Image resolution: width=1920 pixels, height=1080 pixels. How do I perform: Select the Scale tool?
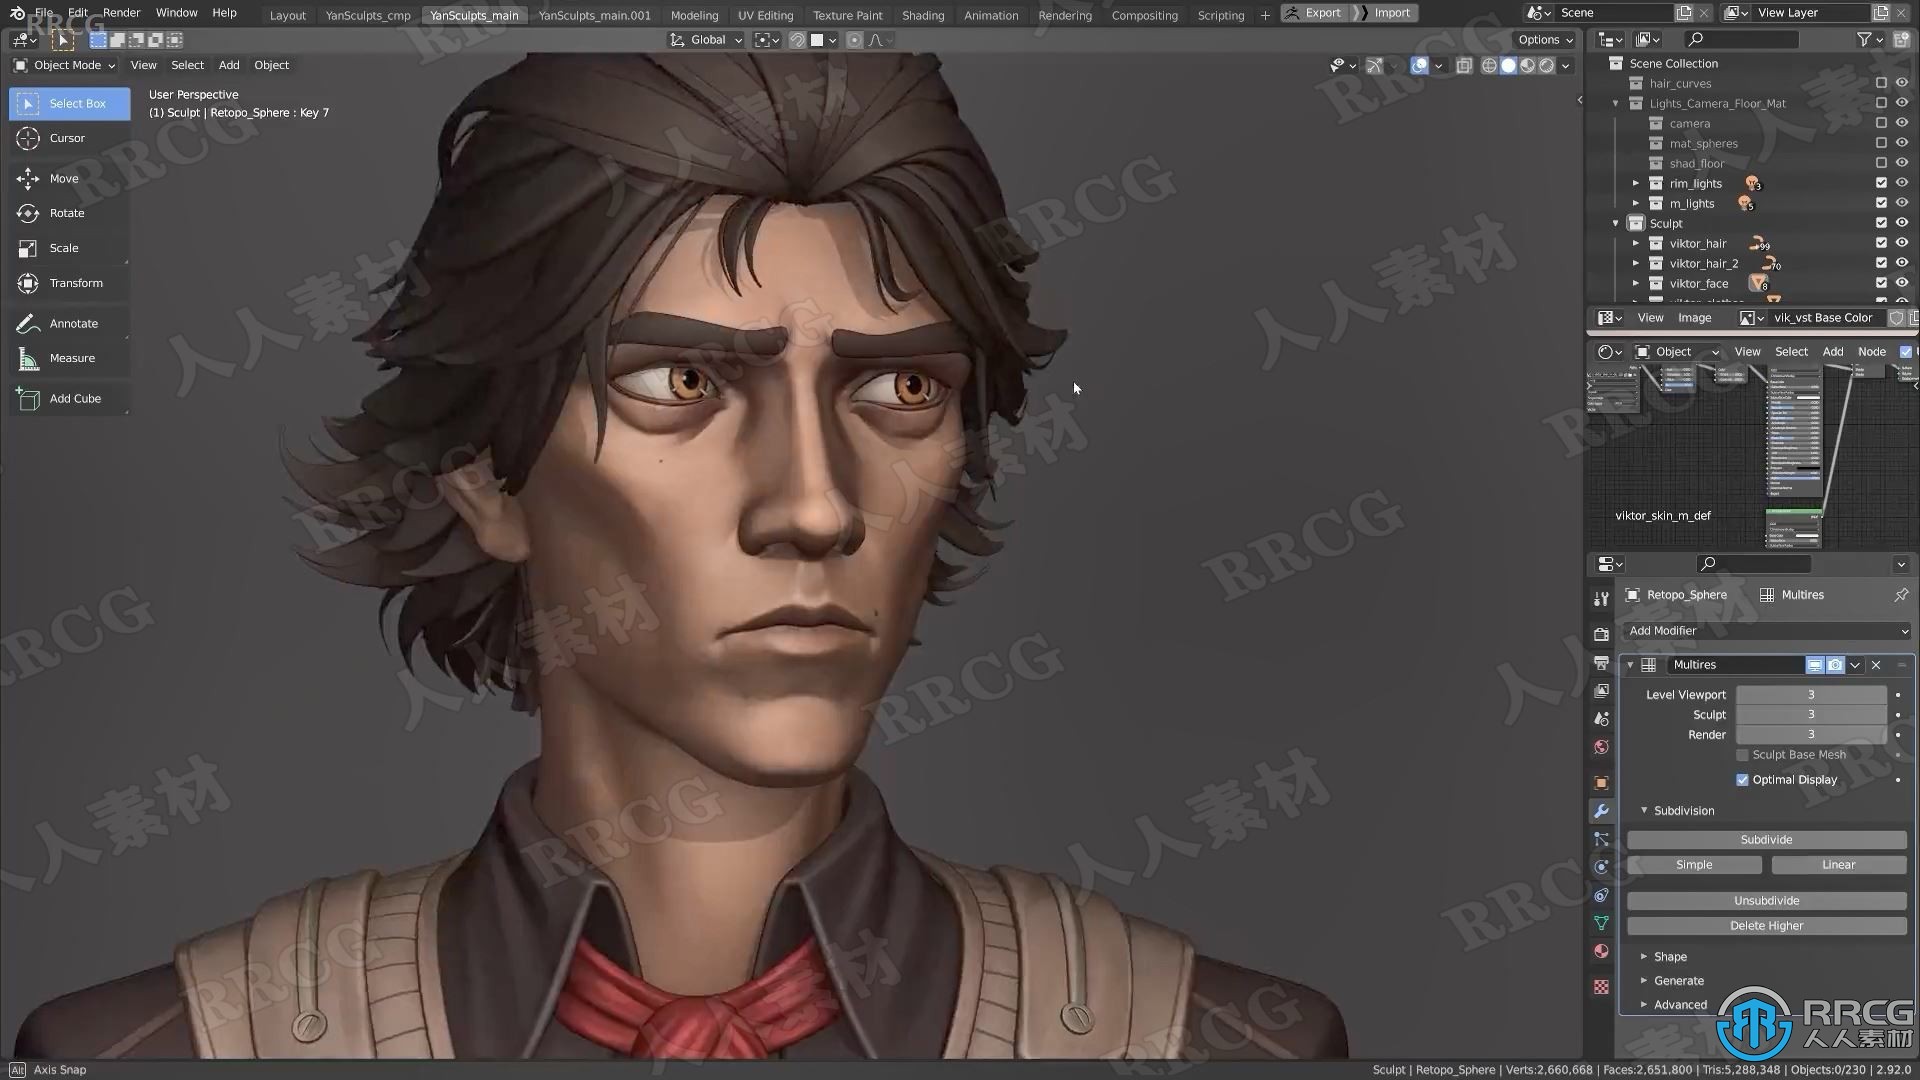[62, 248]
